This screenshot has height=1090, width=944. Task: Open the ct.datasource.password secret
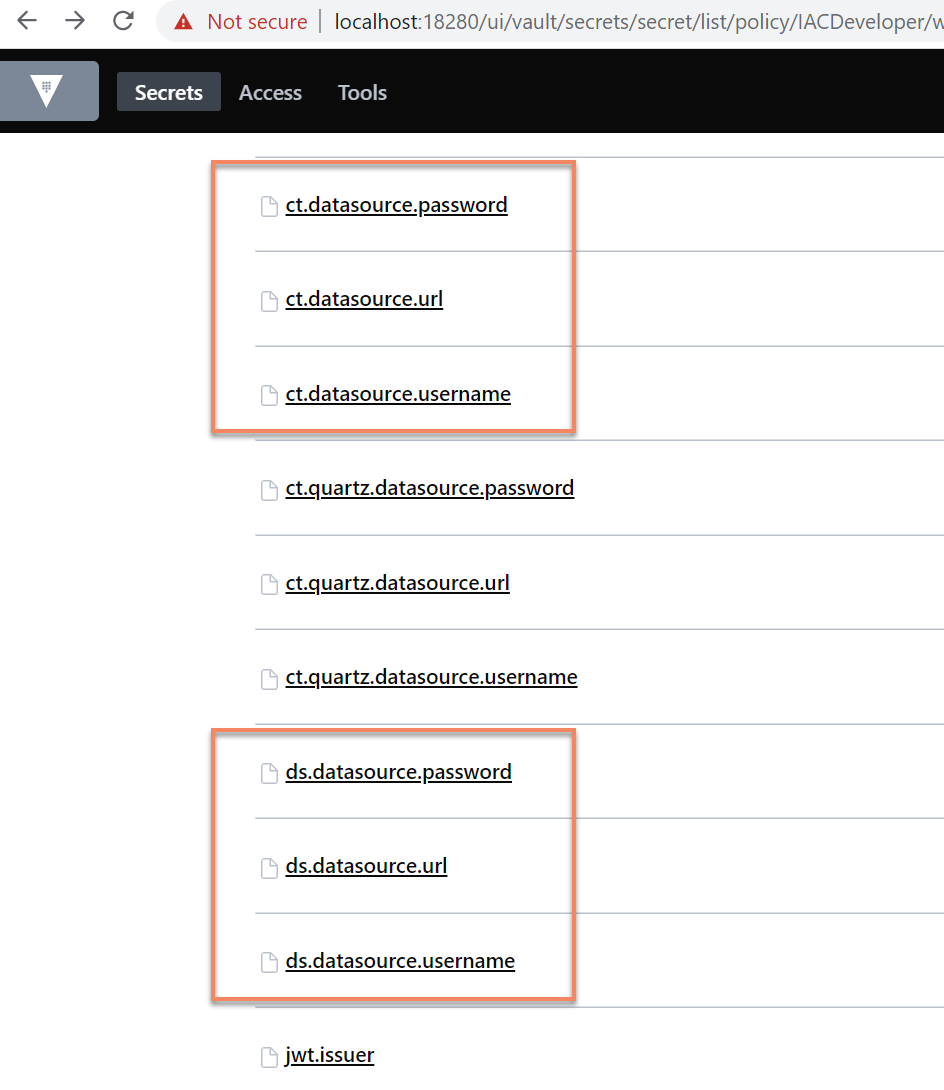(x=396, y=205)
